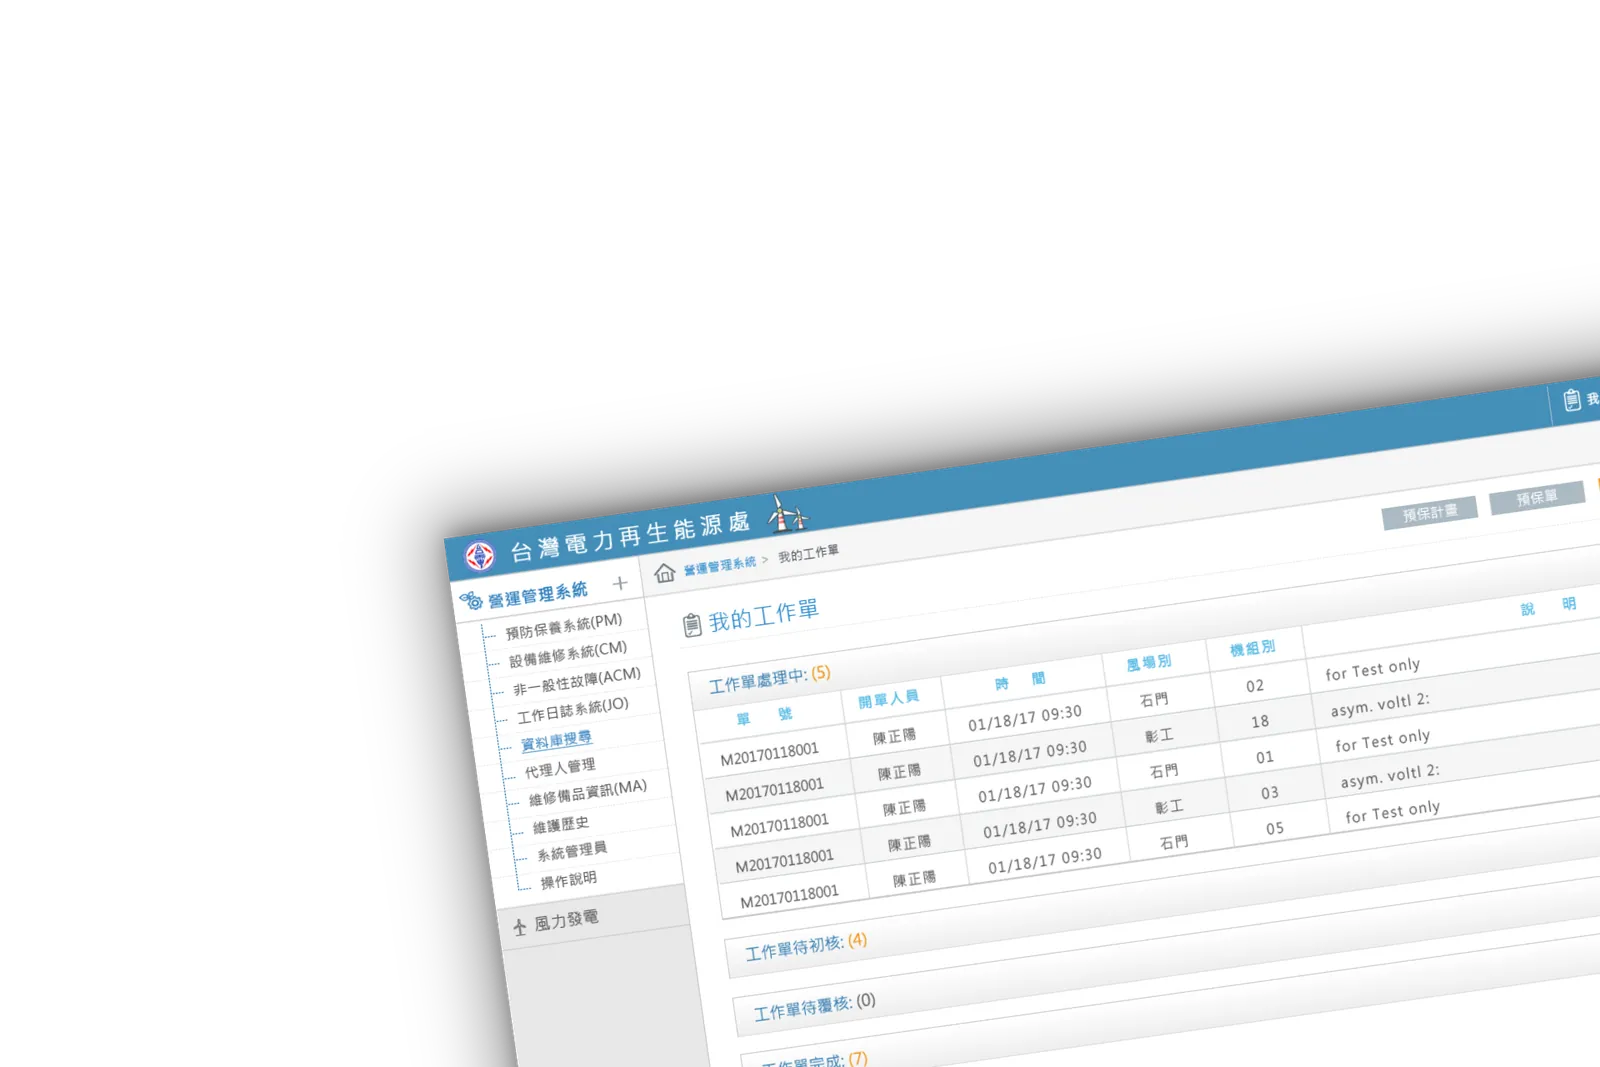
Task: Click the 說明 column header
Action: (1548, 607)
